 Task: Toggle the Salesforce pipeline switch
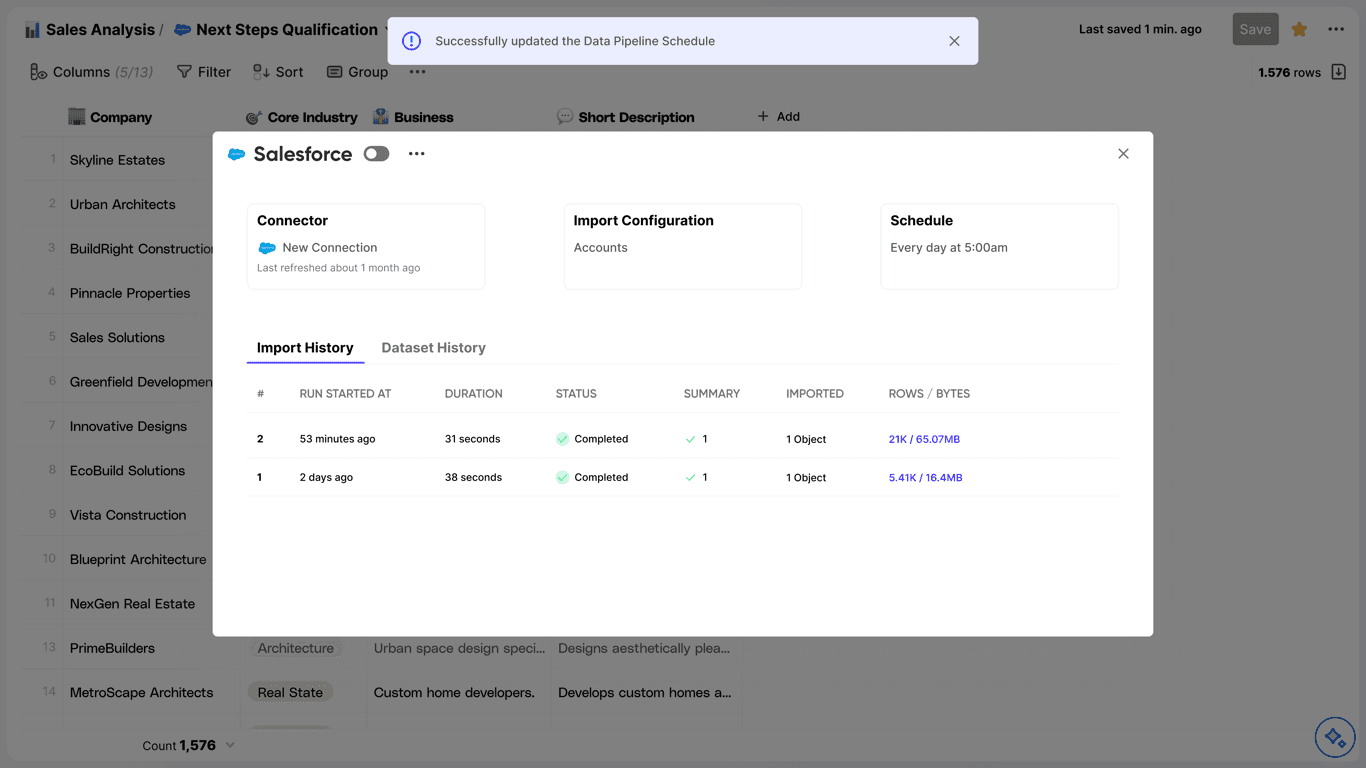click(376, 154)
